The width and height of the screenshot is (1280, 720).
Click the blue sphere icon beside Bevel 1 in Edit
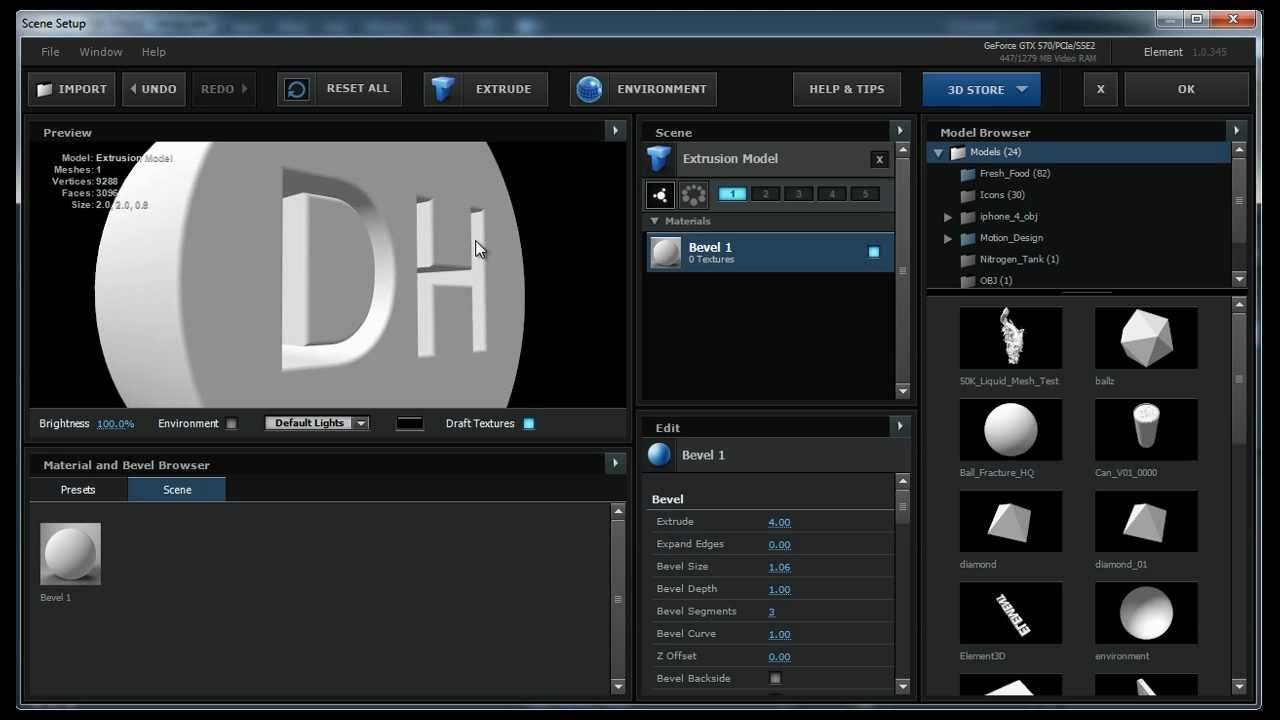(659, 455)
